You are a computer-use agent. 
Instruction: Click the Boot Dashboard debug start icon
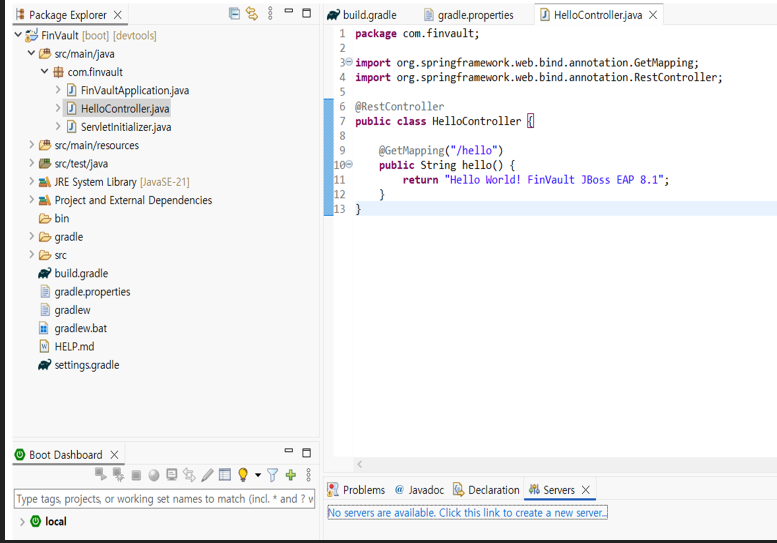pos(118,474)
